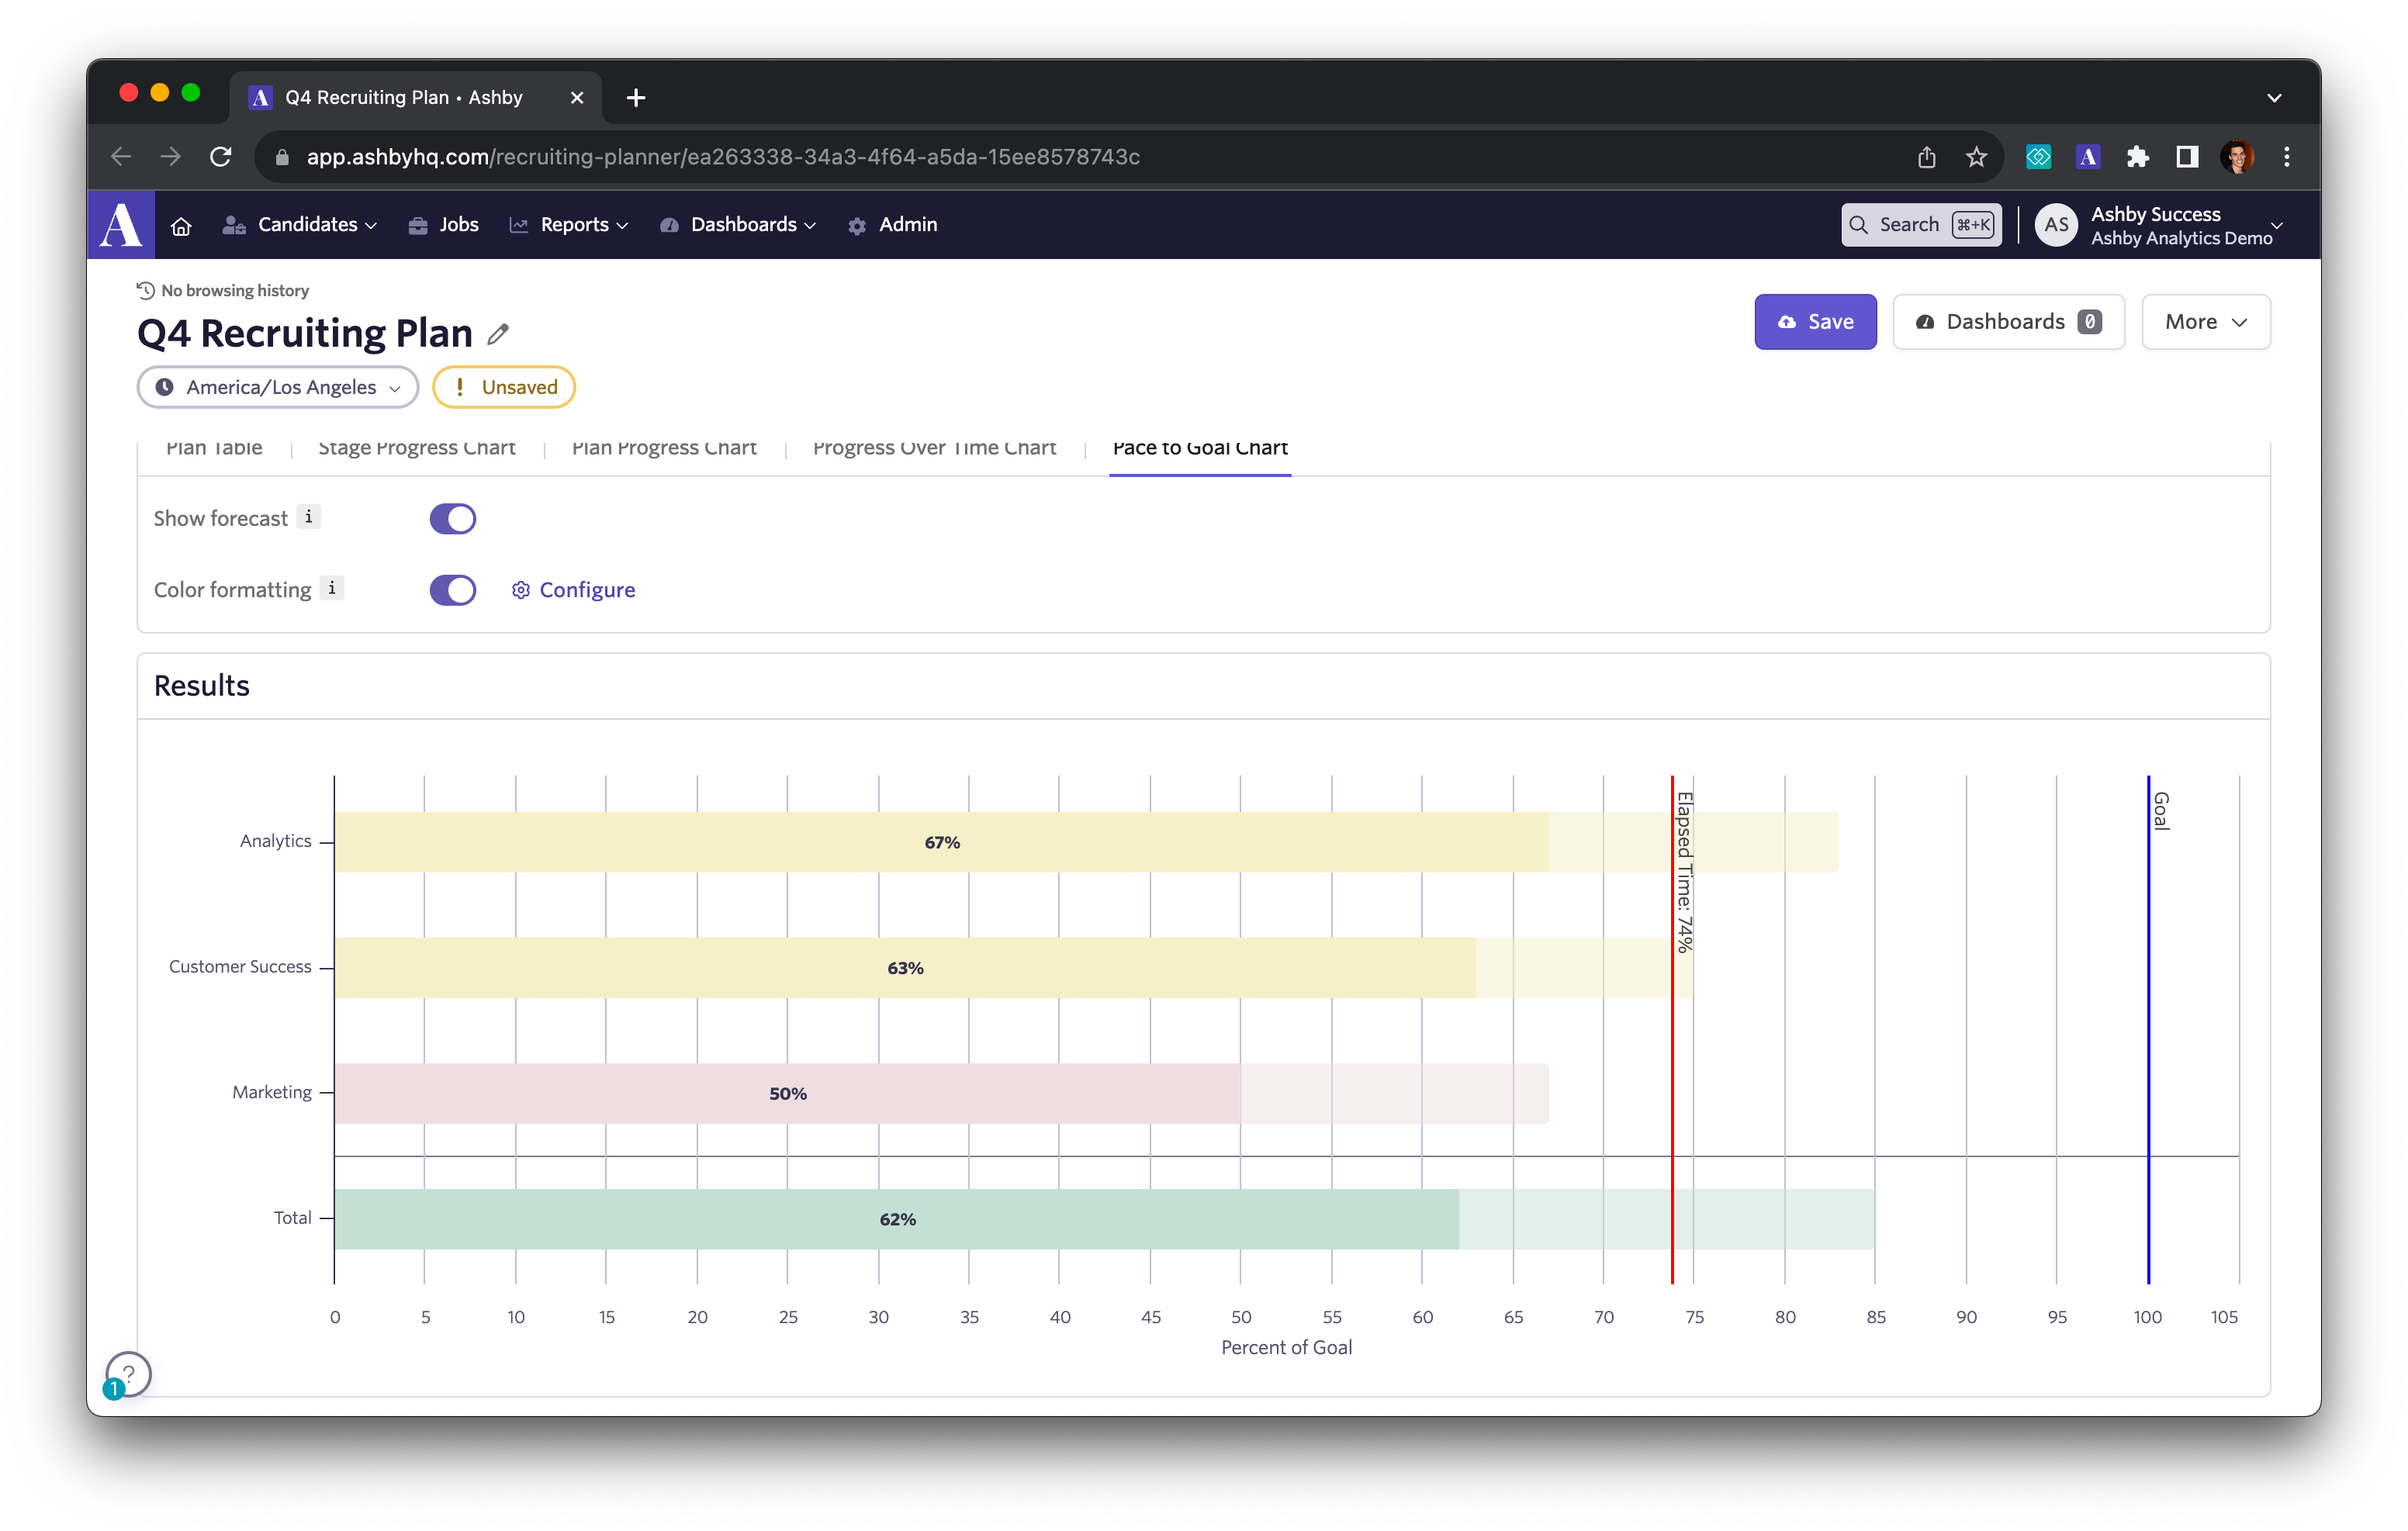Switch to the Progress Over Time Chart tab
Image resolution: width=2408 pixels, height=1531 pixels.
coord(934,449)
